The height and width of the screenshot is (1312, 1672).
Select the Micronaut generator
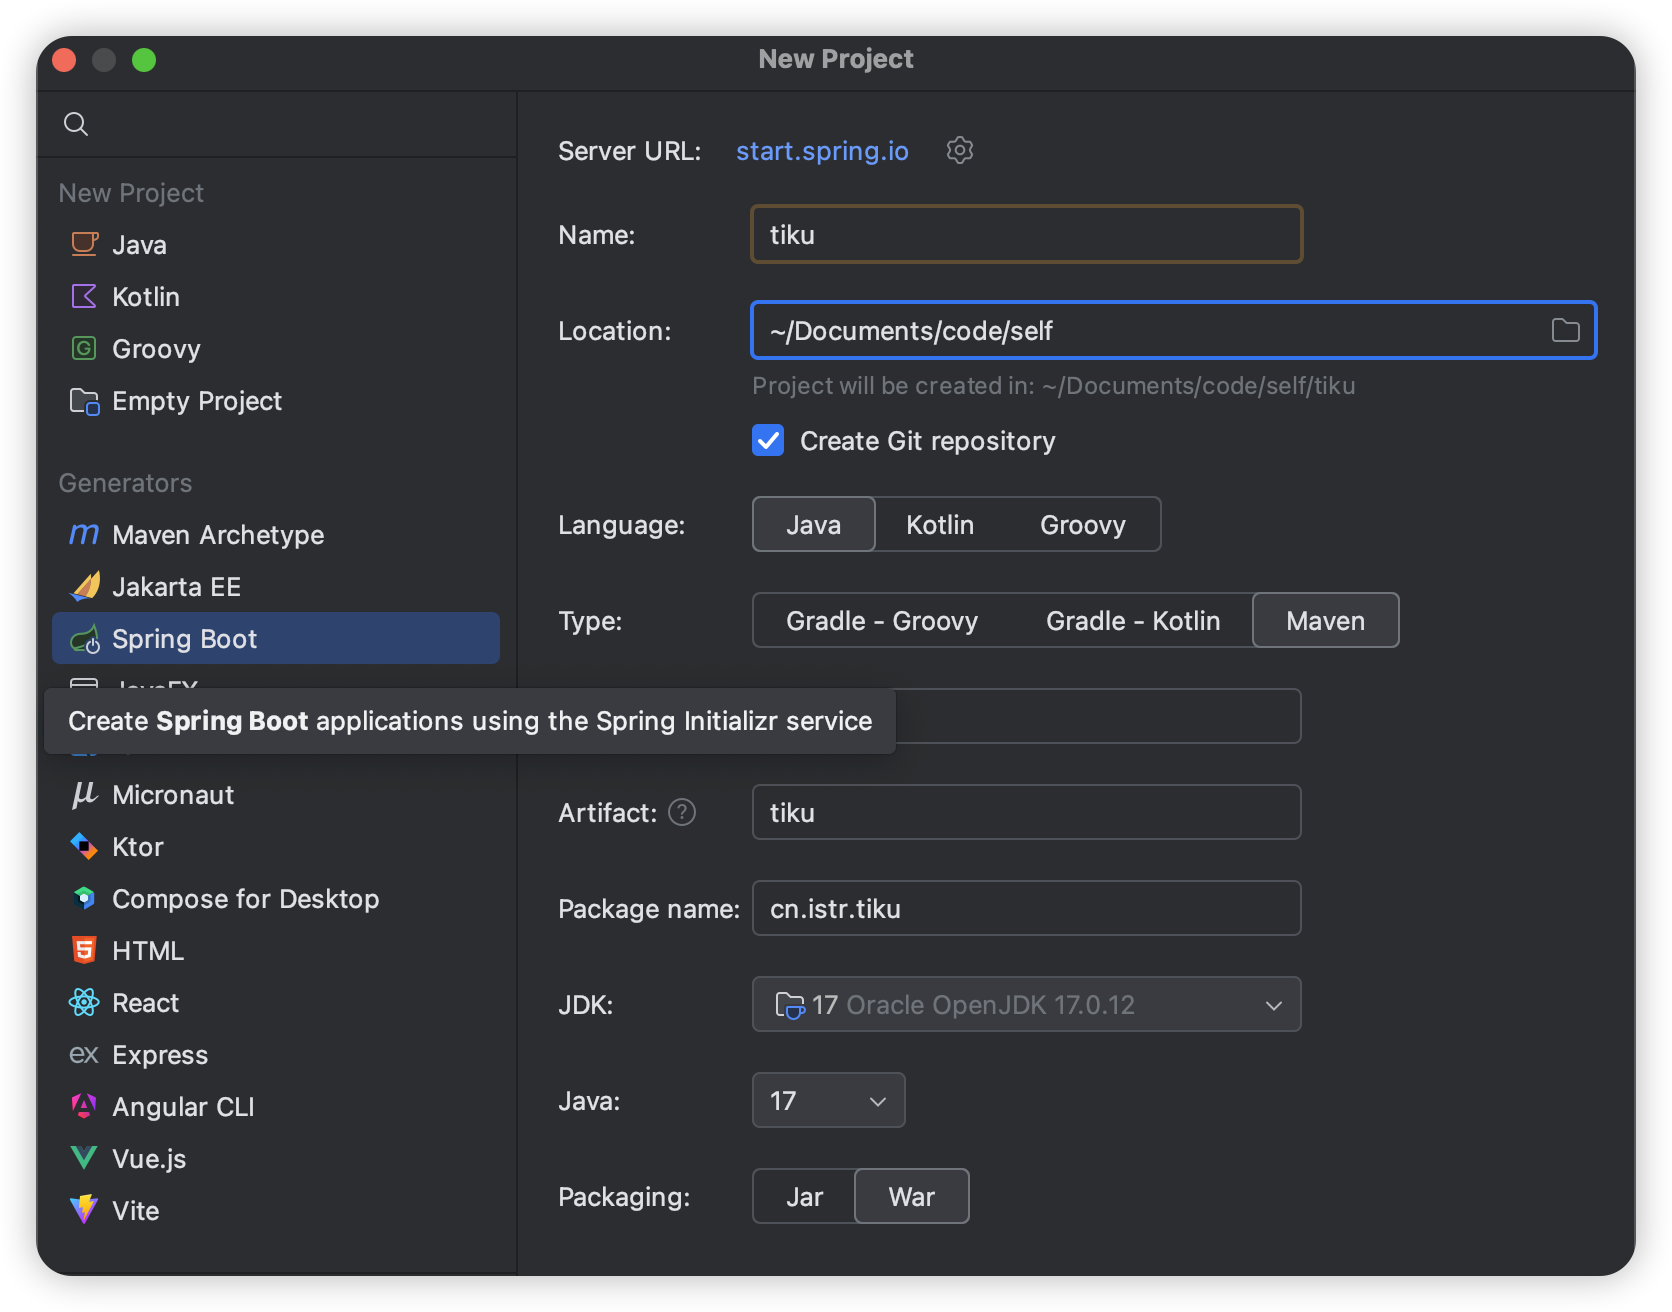pyautogui.click(x=172, y=795)
